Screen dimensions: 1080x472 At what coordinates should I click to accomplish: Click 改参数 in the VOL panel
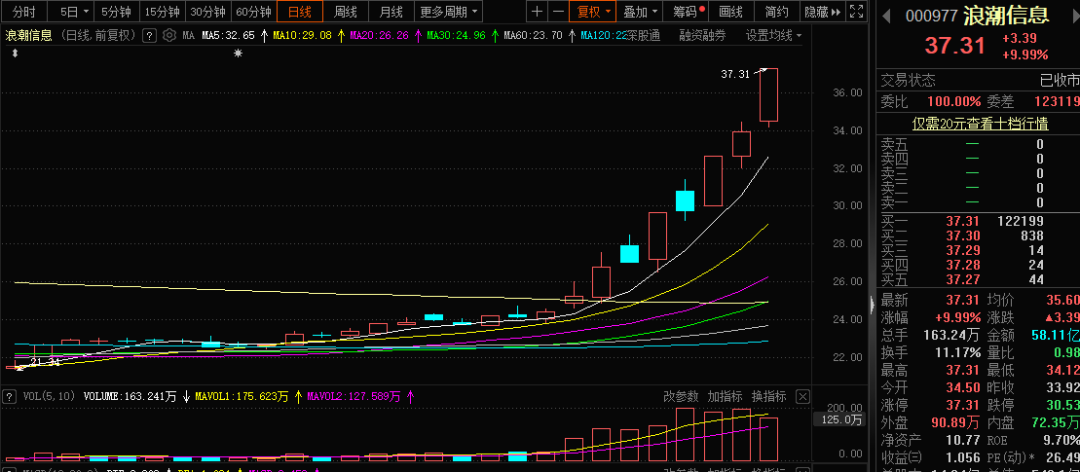click(681, 396)
